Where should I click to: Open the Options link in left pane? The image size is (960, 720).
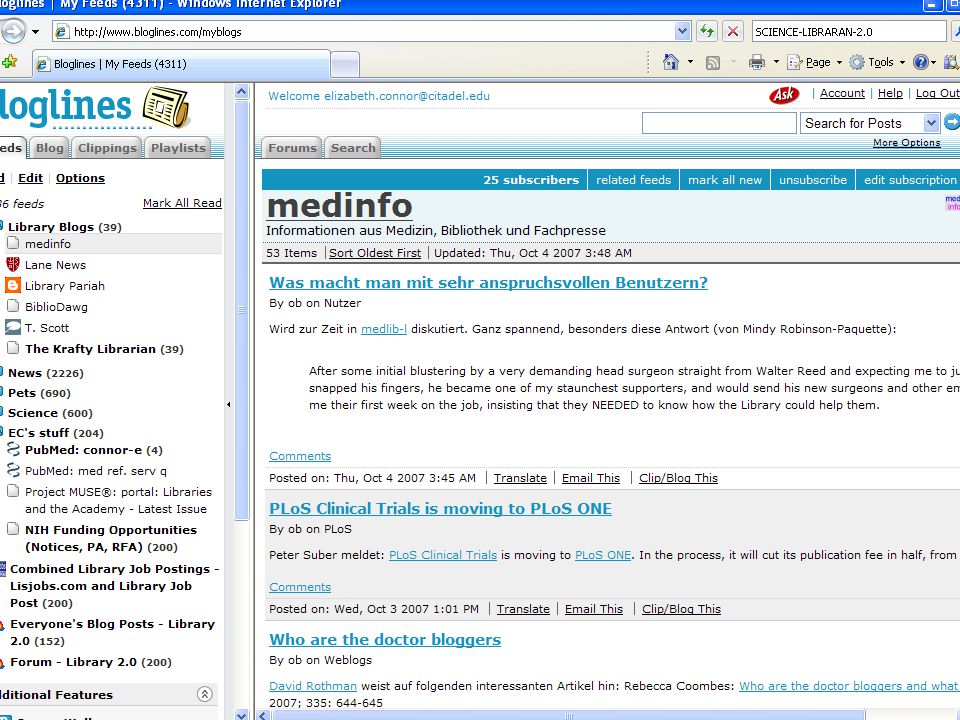tap(80, 178)
